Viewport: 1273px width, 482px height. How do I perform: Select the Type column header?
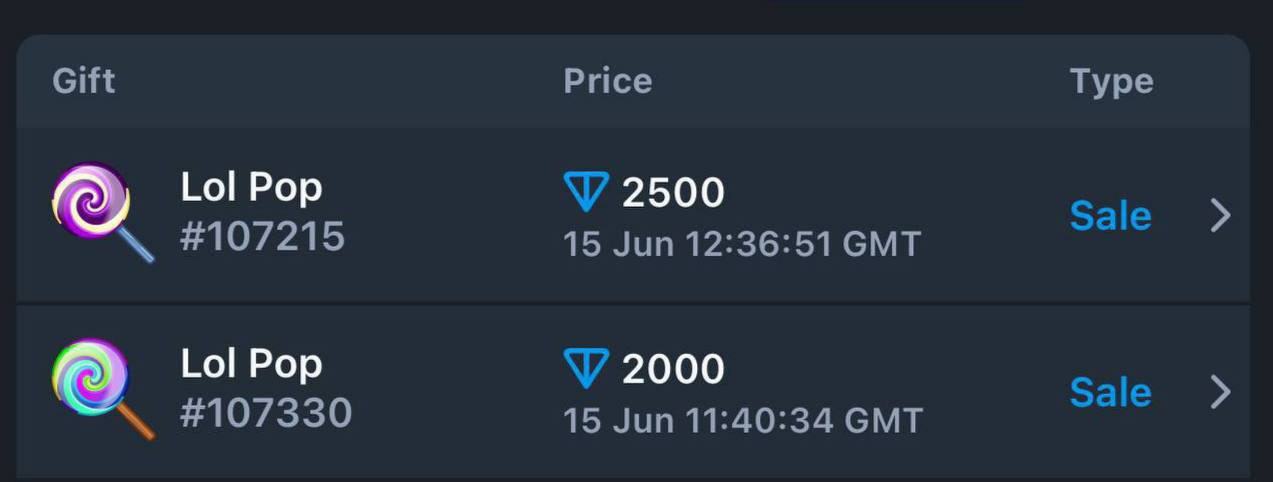[x=1112, y=82]
